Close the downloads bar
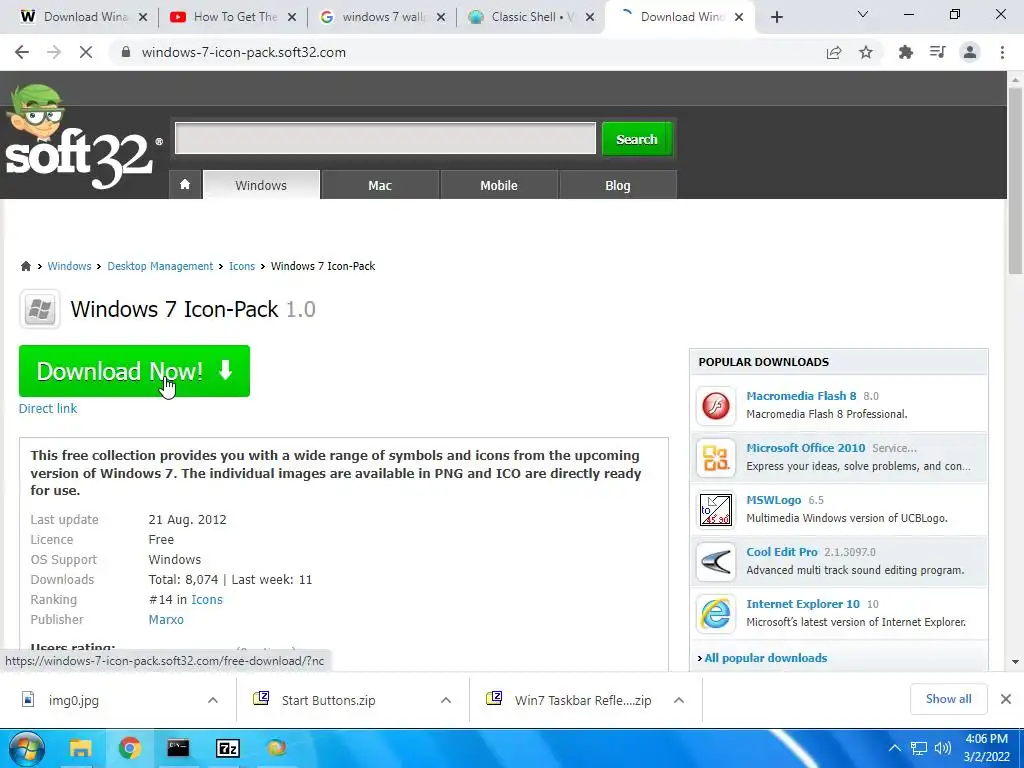Viewport: 1024px width, 768px height. coord(1006,699)
